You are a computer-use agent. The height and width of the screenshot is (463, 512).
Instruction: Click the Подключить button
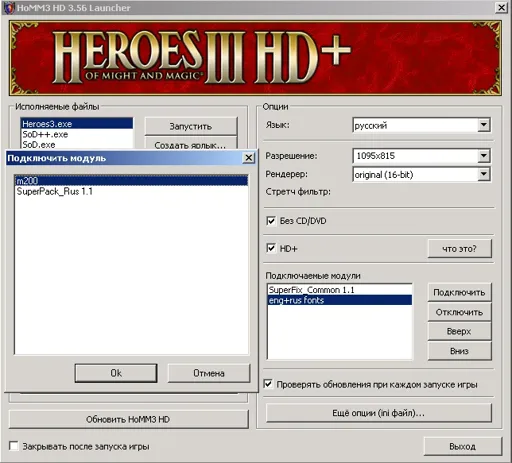pos(459,292)
